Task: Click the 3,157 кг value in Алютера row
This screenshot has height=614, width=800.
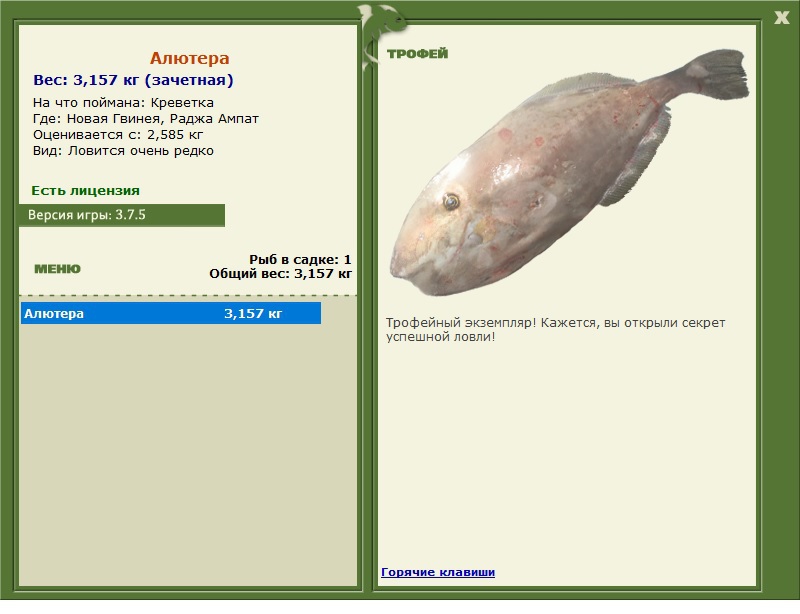Action: tap(253, 313)
